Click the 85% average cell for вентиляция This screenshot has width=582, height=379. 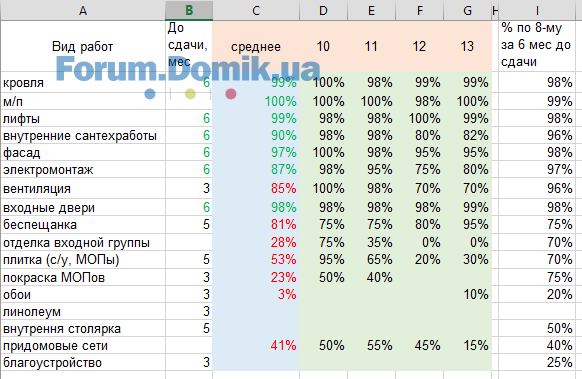(256, 188)
